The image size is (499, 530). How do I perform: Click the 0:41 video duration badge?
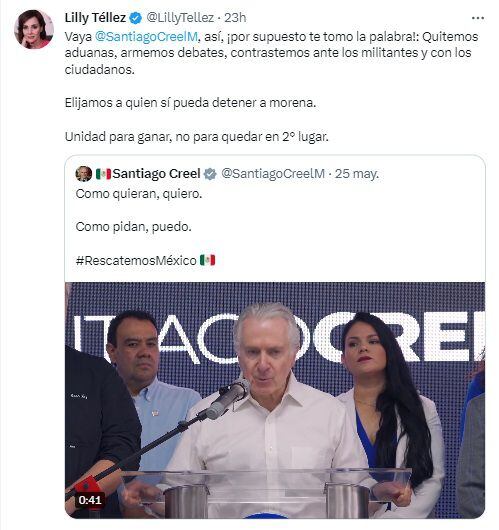point(90,500)
